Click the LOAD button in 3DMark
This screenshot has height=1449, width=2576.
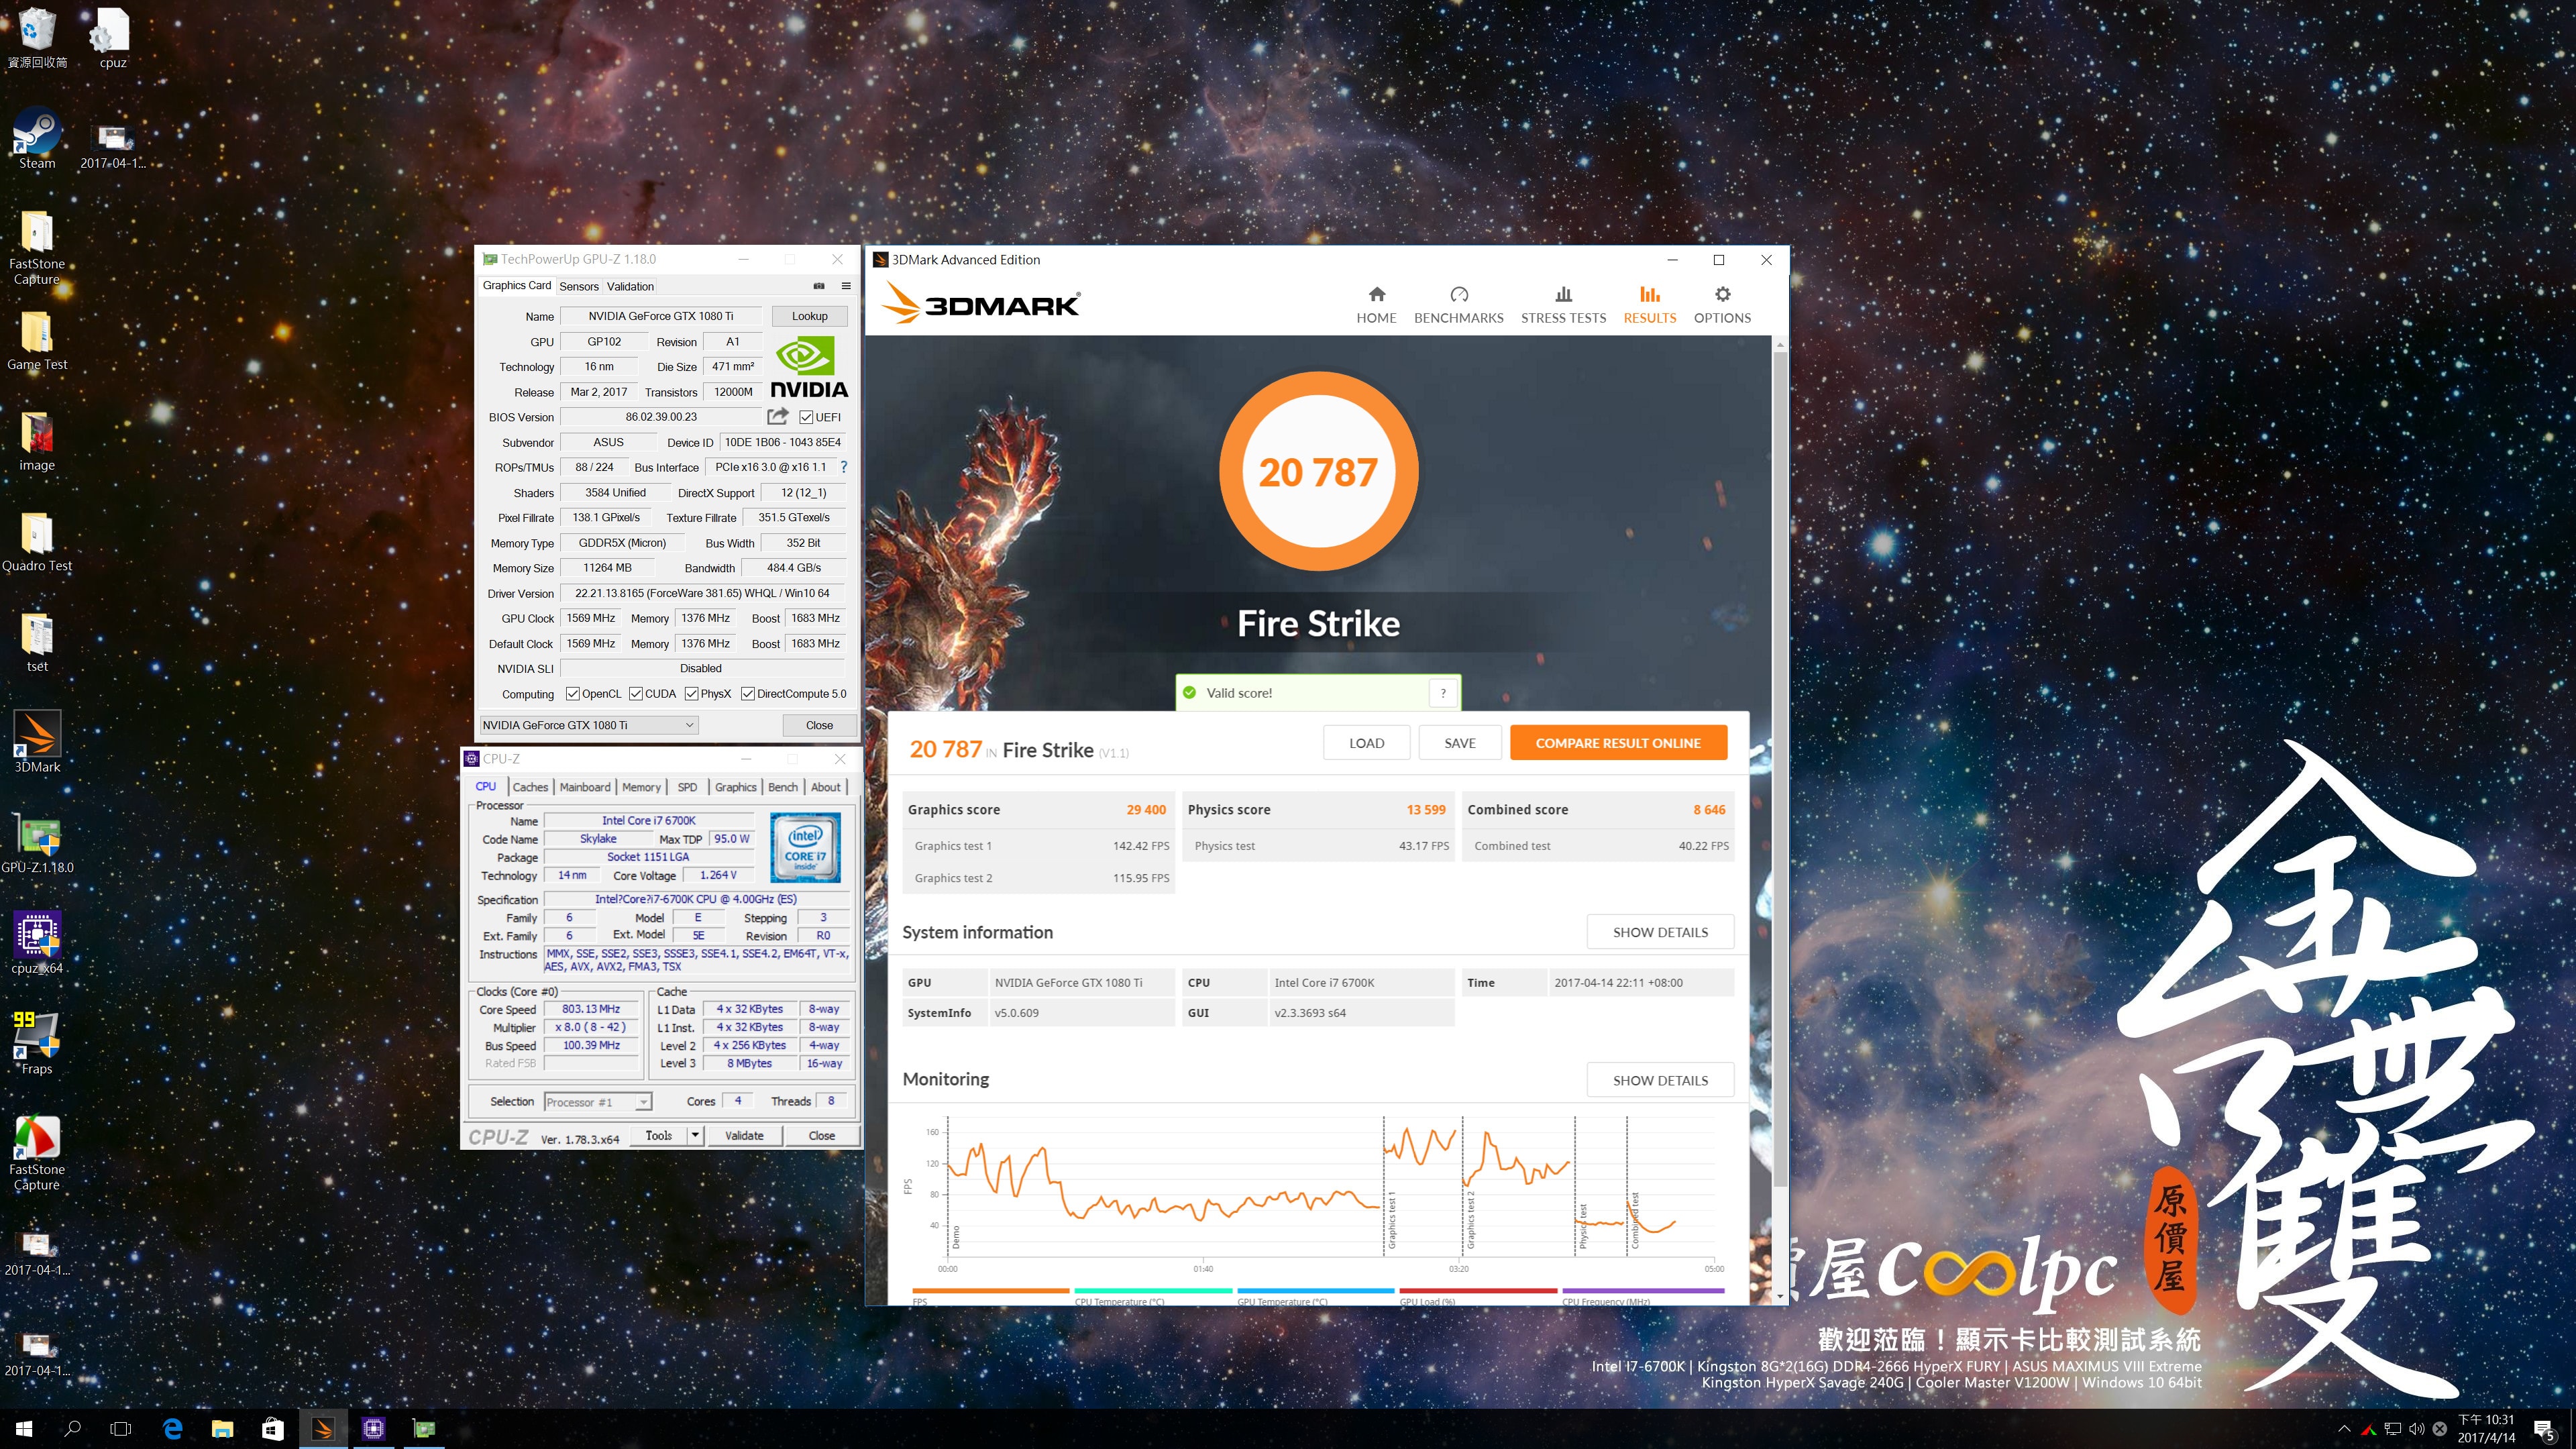(1366, 743)
